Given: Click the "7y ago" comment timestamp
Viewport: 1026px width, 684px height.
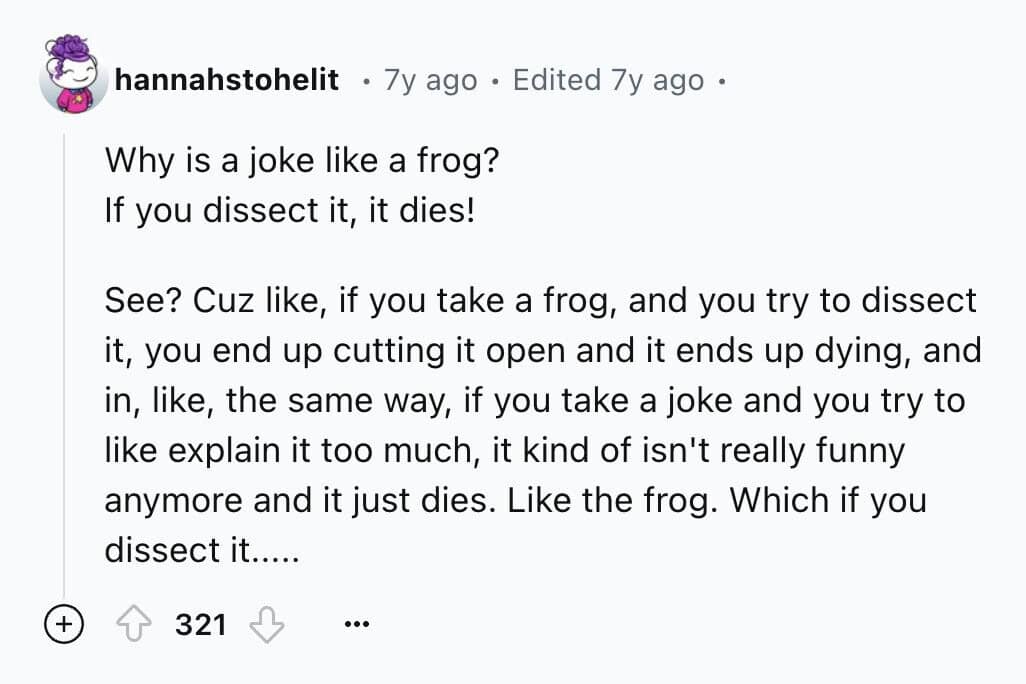Looking at the screenshot, I should (430, 80).
